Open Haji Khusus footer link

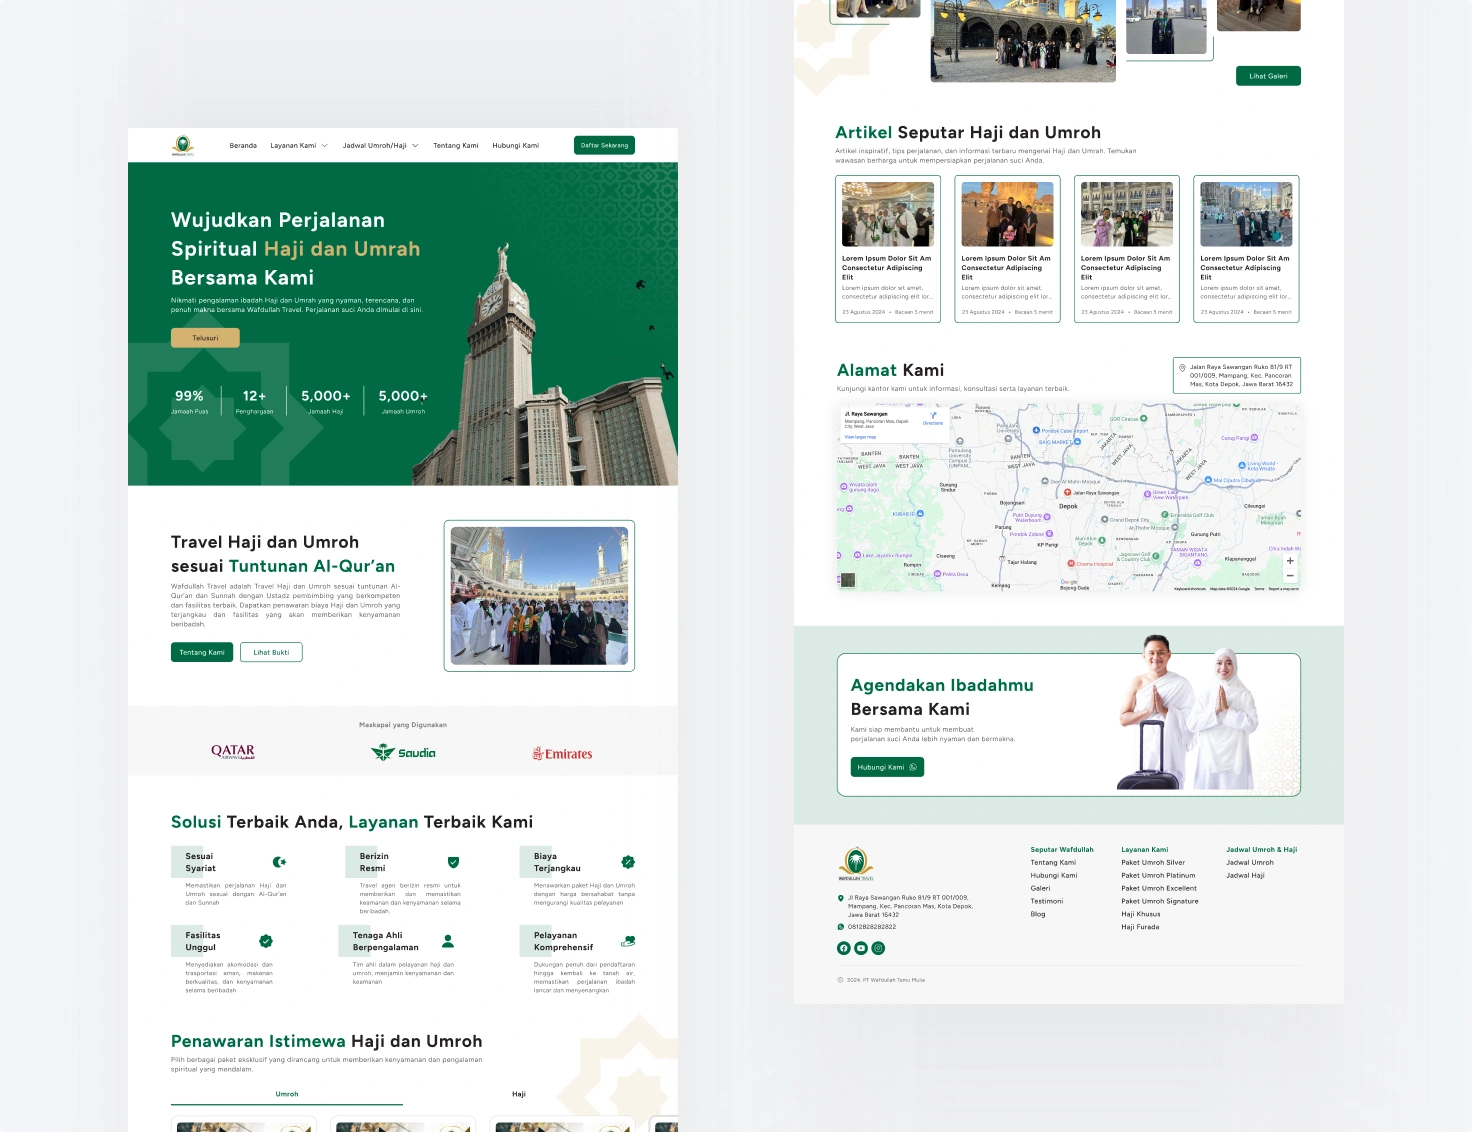[1141, 914]
